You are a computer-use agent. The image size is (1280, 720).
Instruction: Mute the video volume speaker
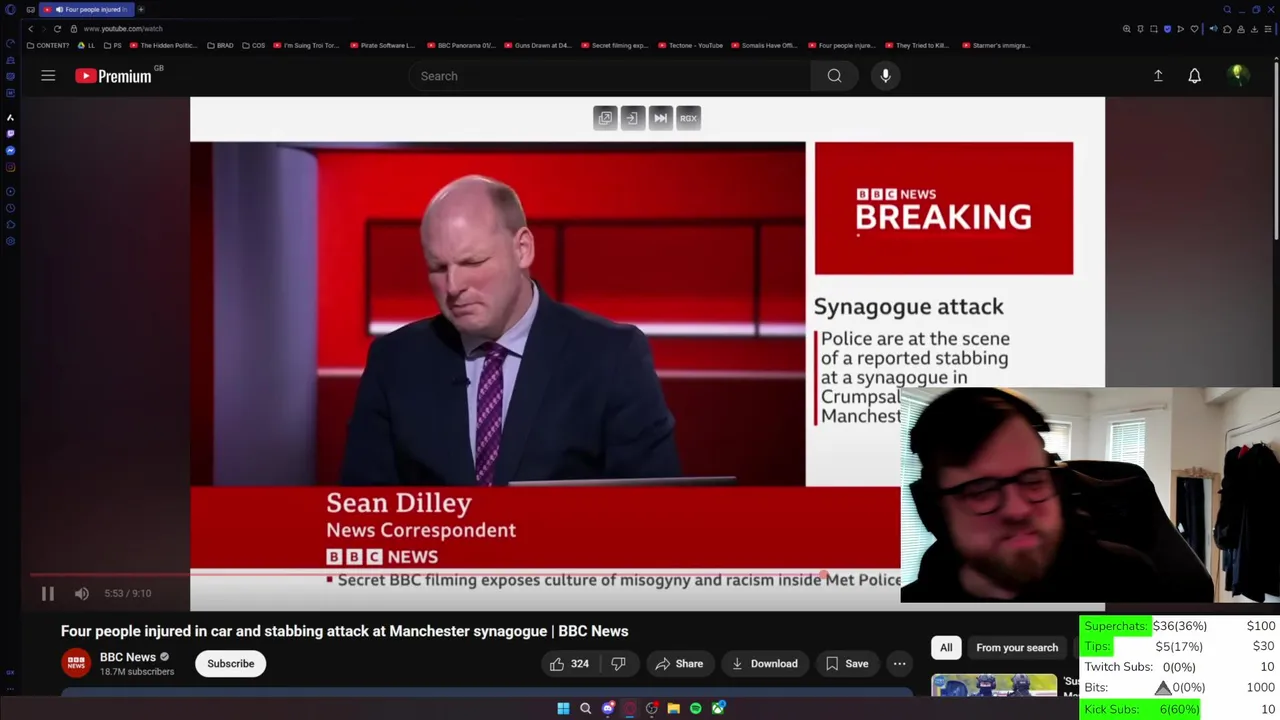click(x=82, y=594)
